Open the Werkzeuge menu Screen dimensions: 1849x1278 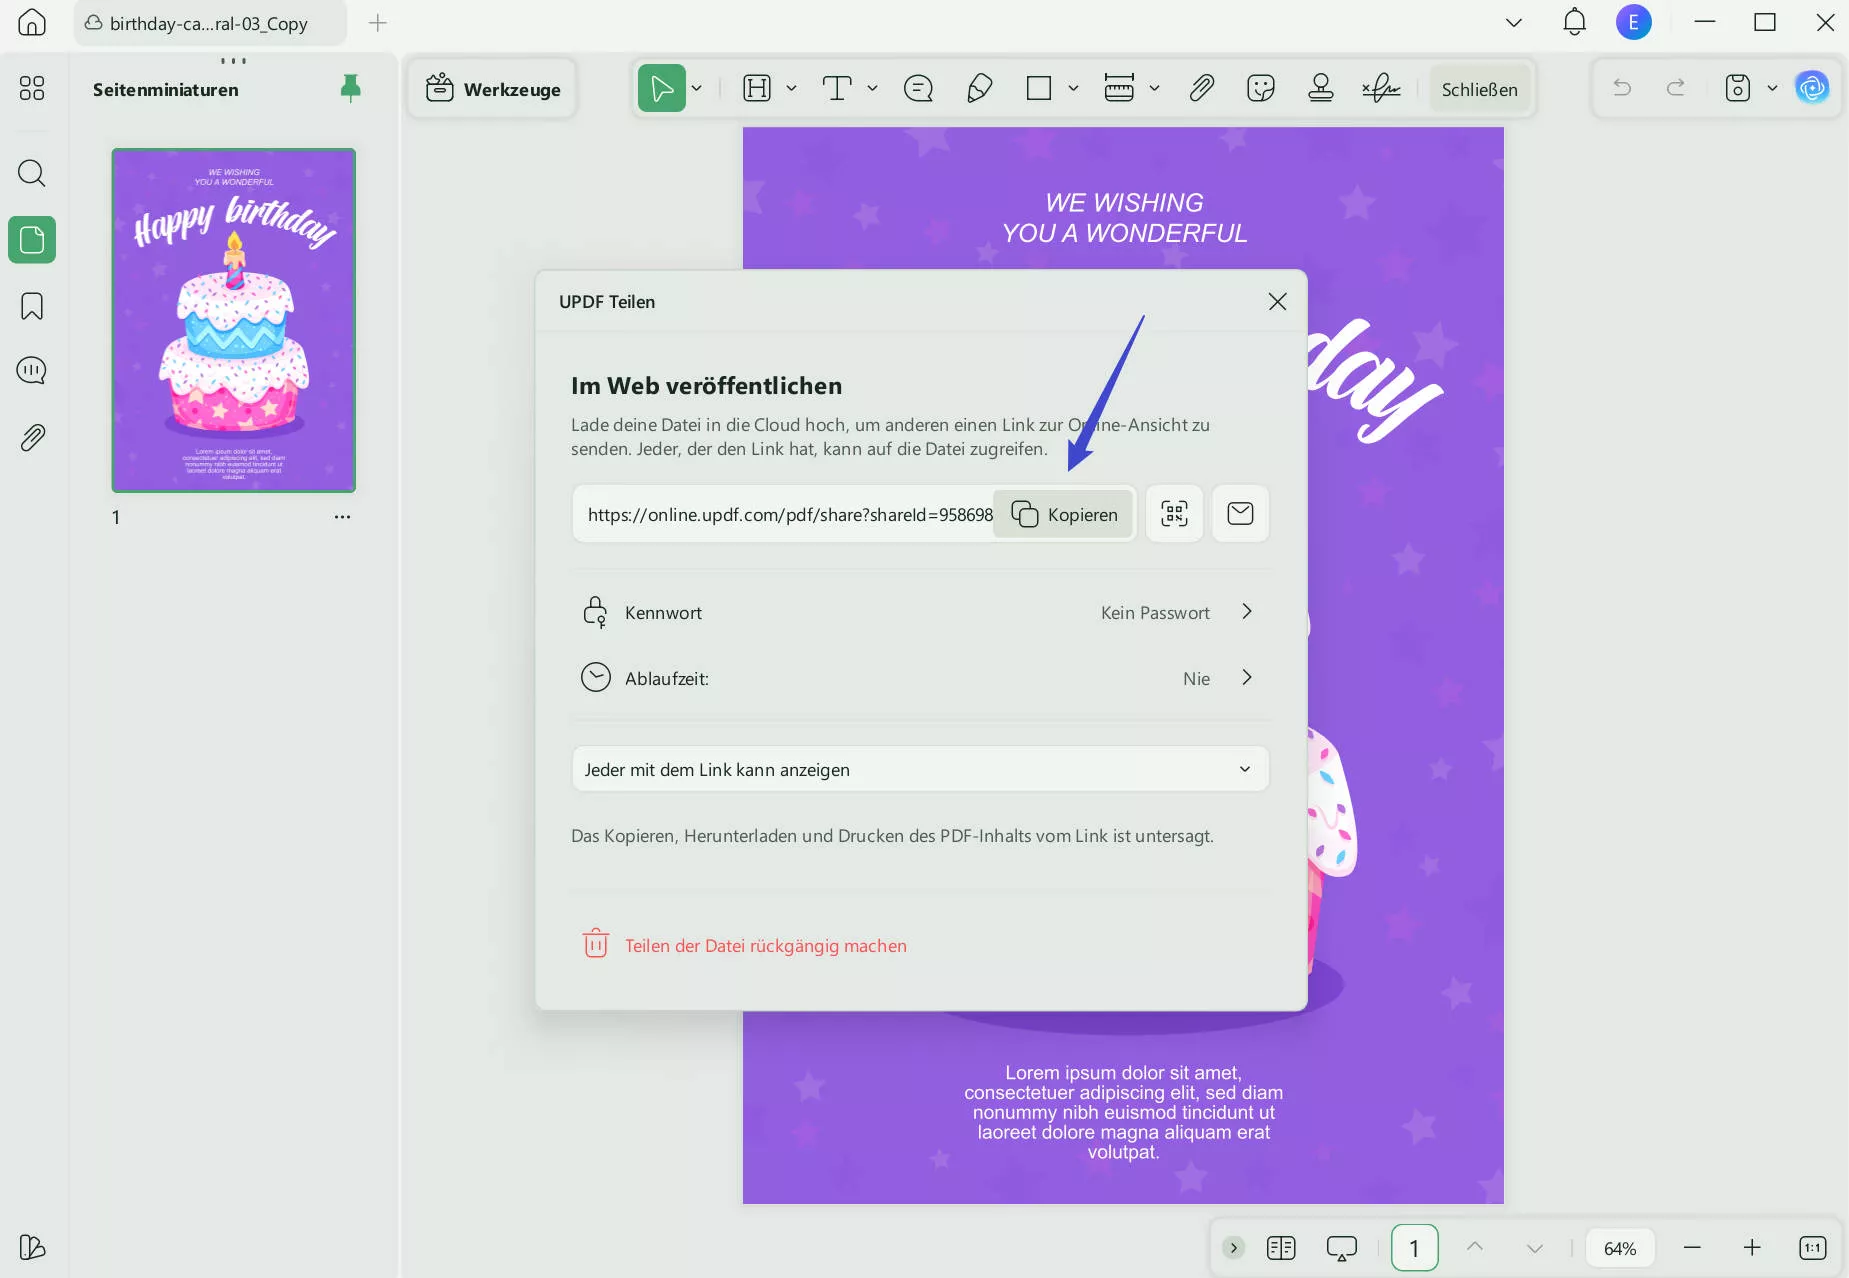click(492, 88)
